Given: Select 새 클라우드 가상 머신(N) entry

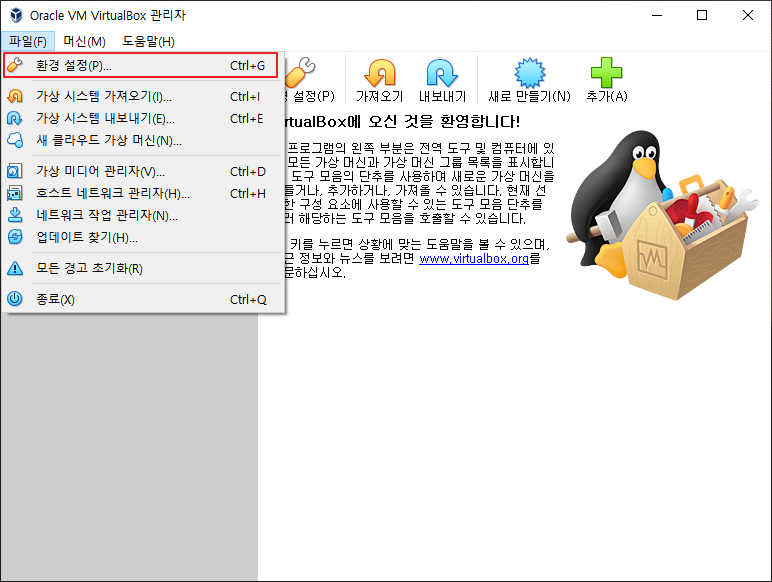Looking at the screenshot, I should coord(143,140).
